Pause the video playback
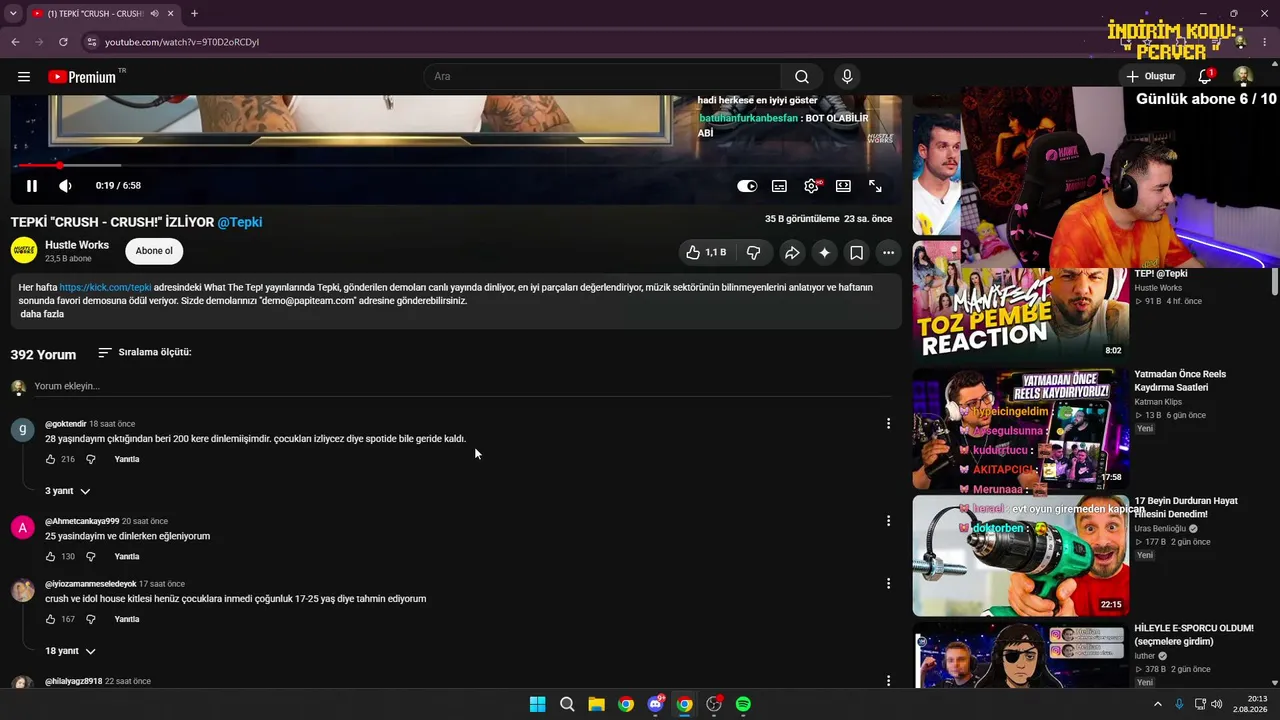The width and height of the screenshot is (1280, 720). tap(32, 186)
